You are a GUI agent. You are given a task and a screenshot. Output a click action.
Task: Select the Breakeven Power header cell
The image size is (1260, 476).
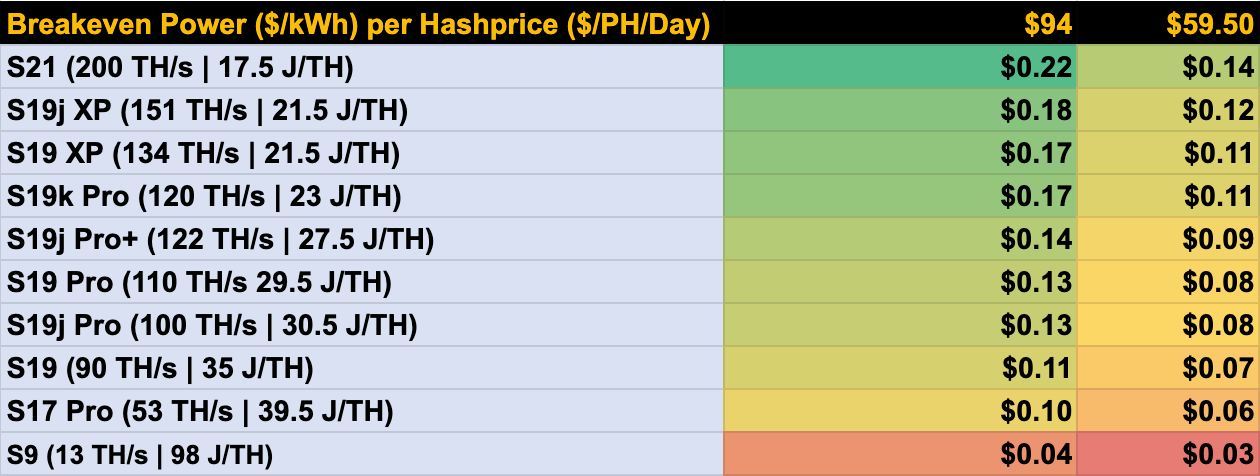pos(361,23)
